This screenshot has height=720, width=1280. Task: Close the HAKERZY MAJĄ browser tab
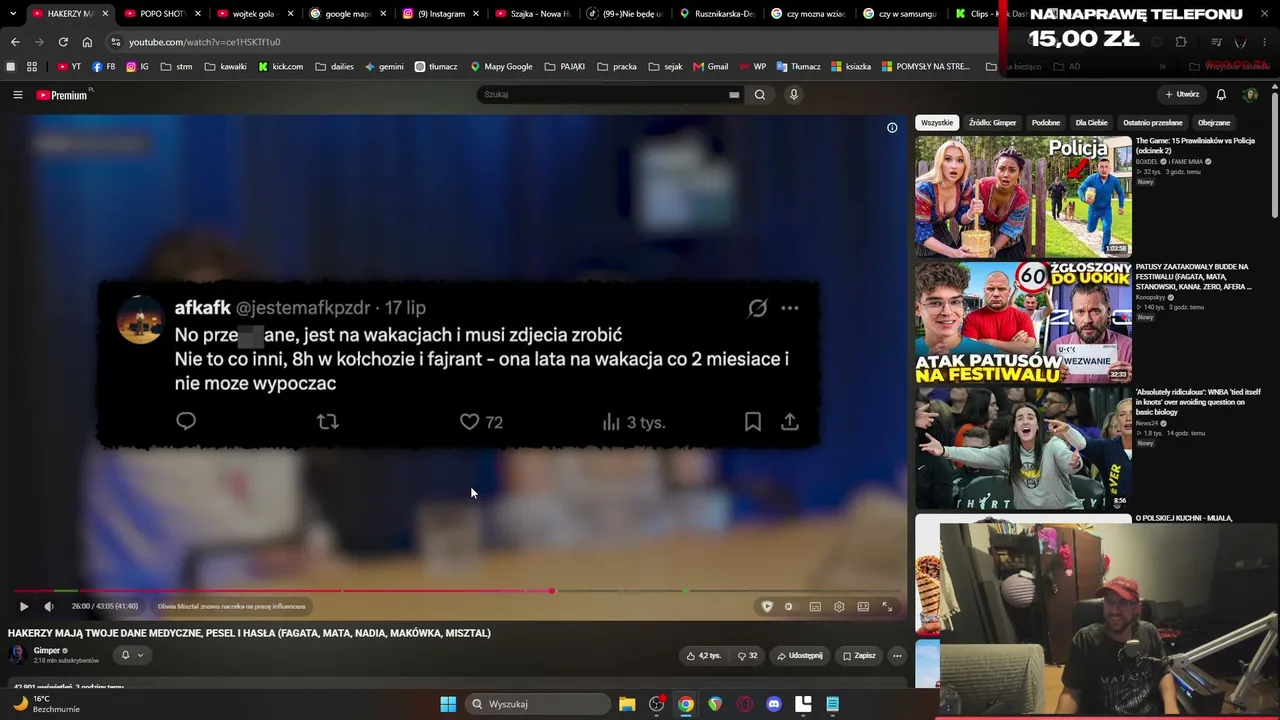[105, 14]
